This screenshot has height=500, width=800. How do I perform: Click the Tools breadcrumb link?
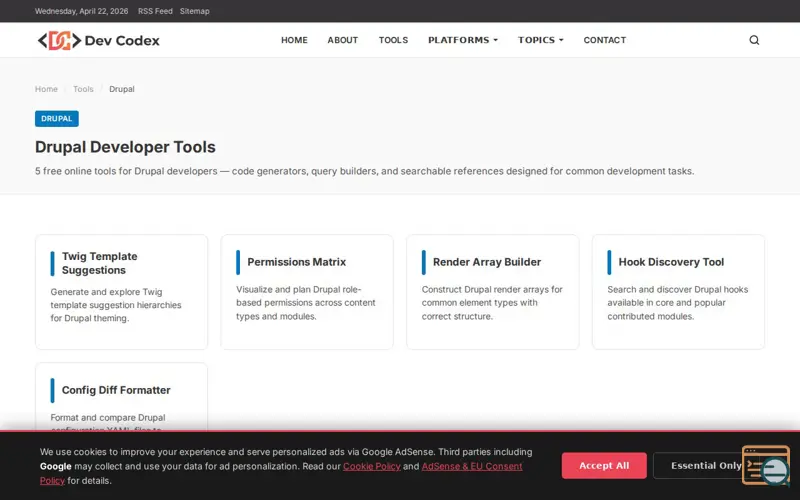pyautogui.click(x=83, y=89)
